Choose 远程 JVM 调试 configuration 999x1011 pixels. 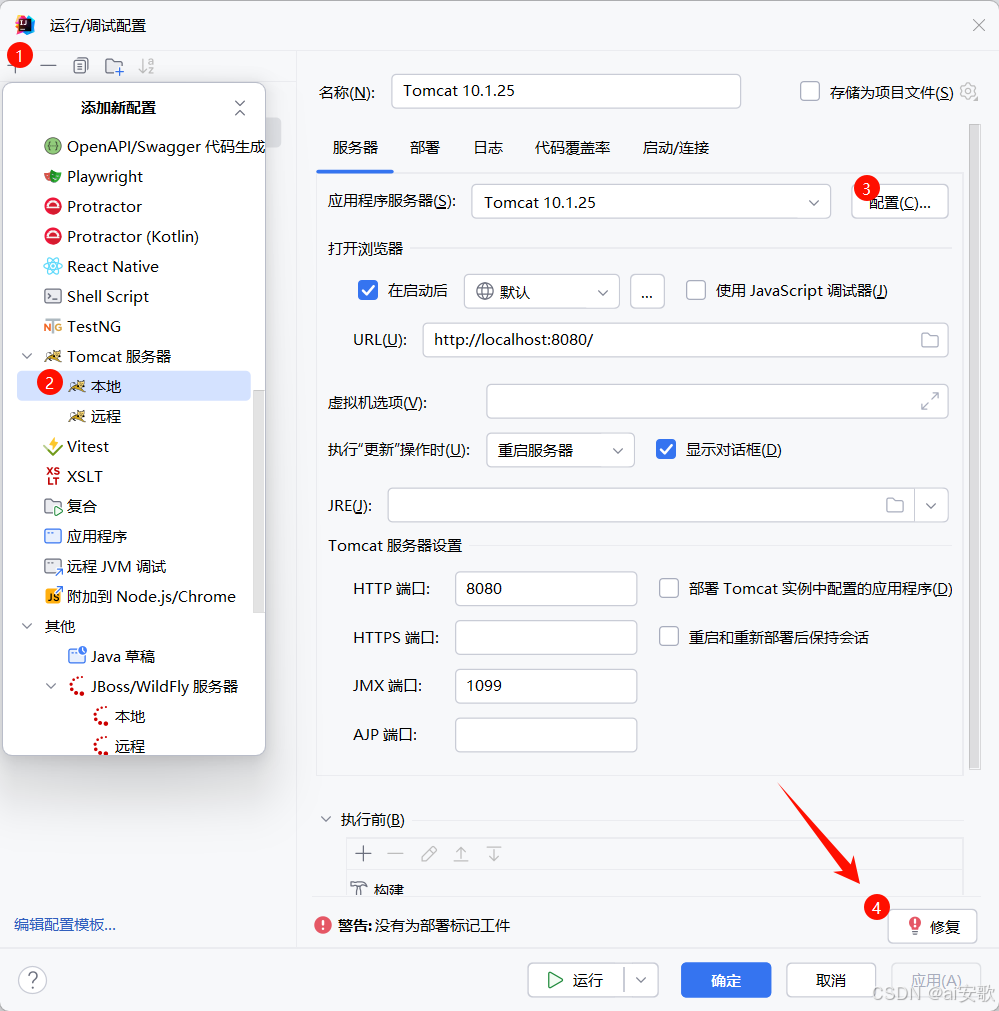(104, 567)
